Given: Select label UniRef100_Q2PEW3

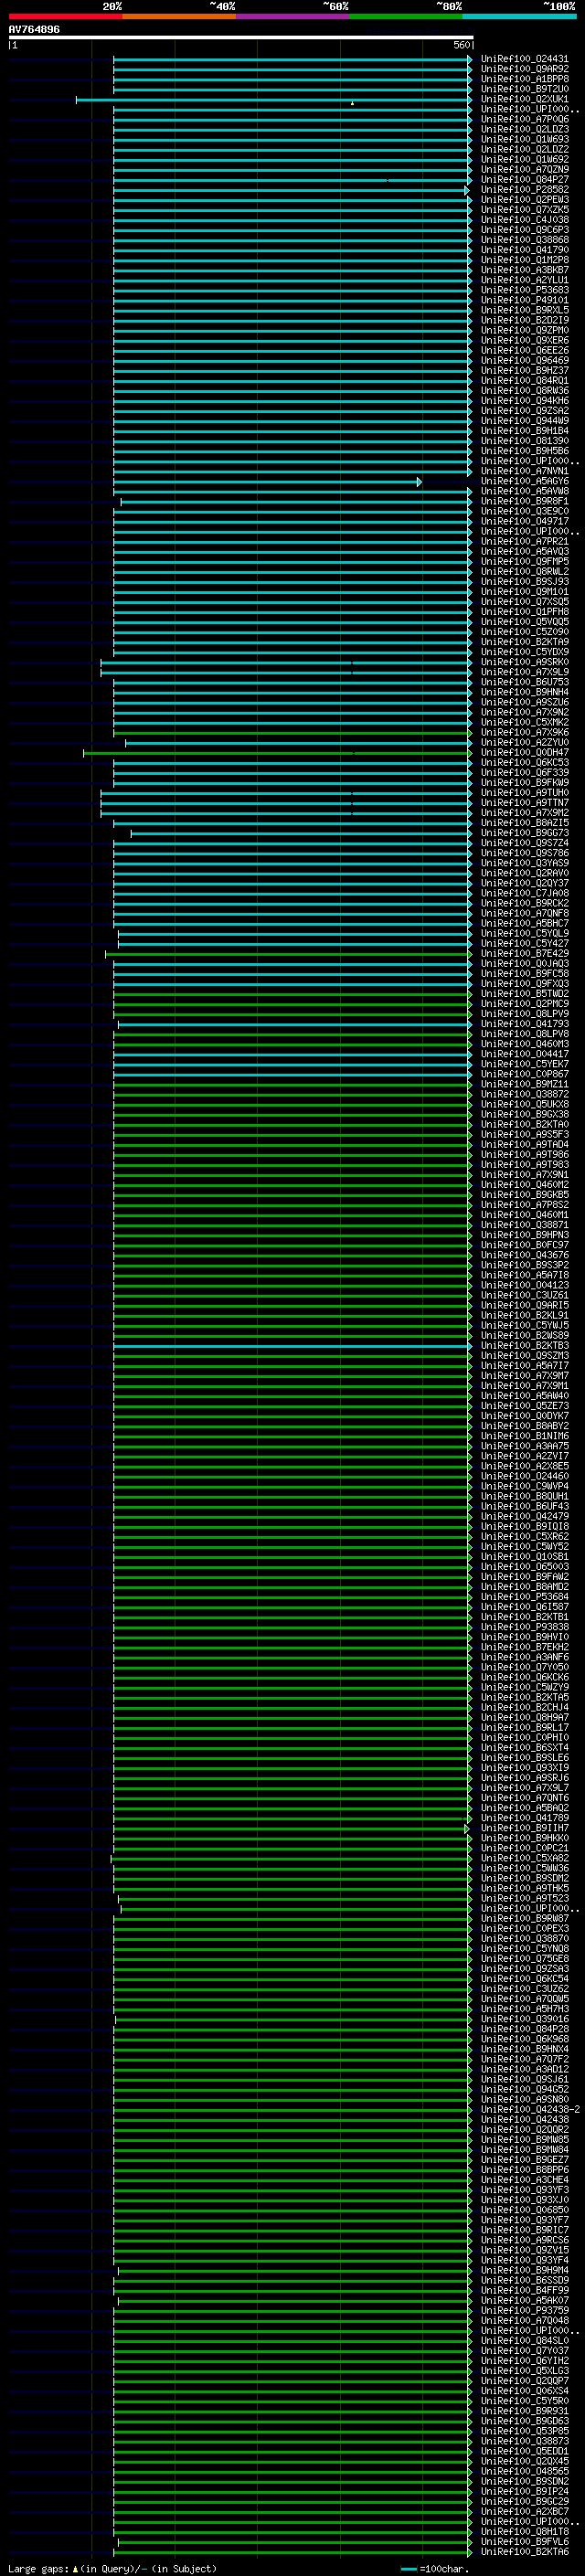Looking at the screenshot, I should pyautogui.click(x=524, y=200).
